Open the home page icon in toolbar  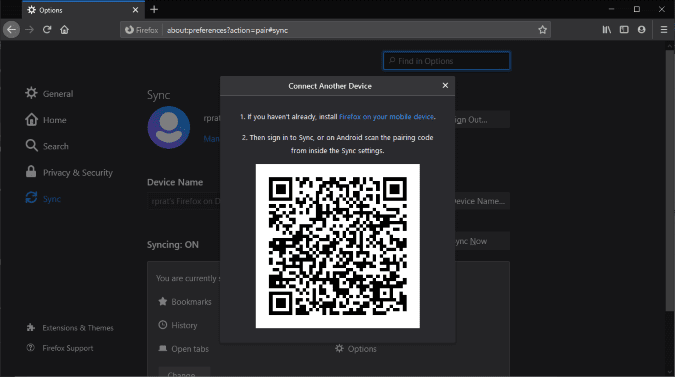65,30
